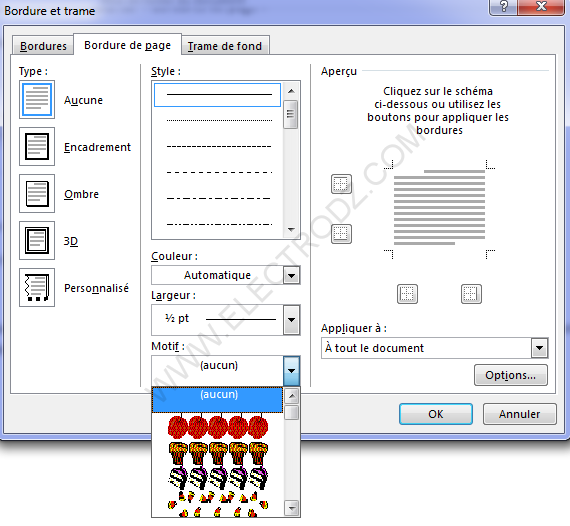This screenshot has height=526, width=570.
Task: Switch to the Bordures tab
Action: tap(43, 46)
